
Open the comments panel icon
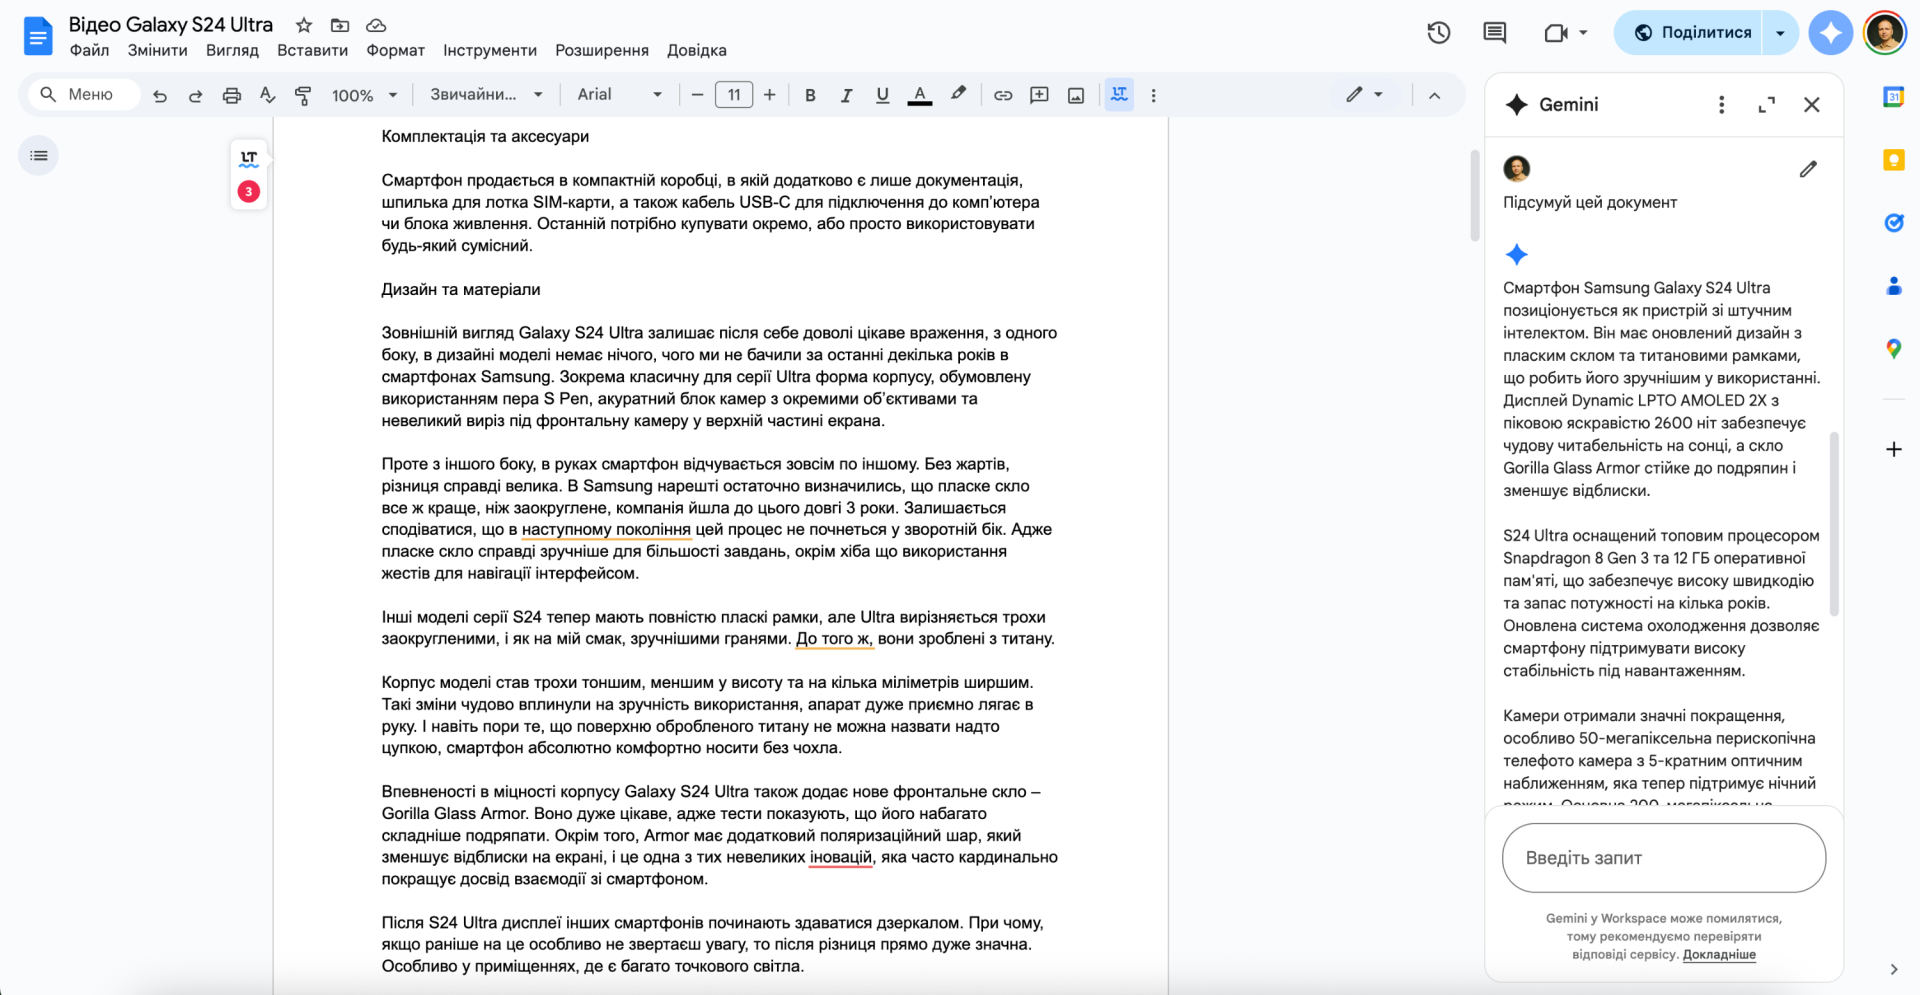point(1494,33)
